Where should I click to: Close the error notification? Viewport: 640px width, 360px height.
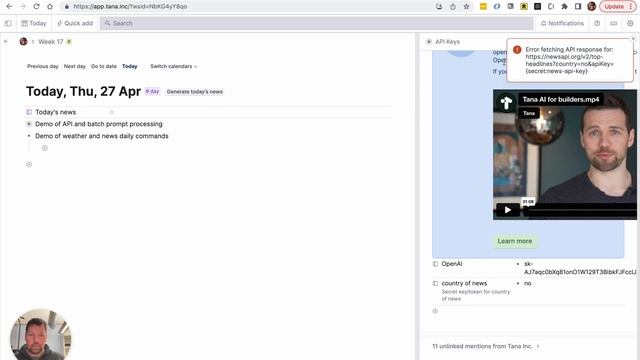[633, 39]
